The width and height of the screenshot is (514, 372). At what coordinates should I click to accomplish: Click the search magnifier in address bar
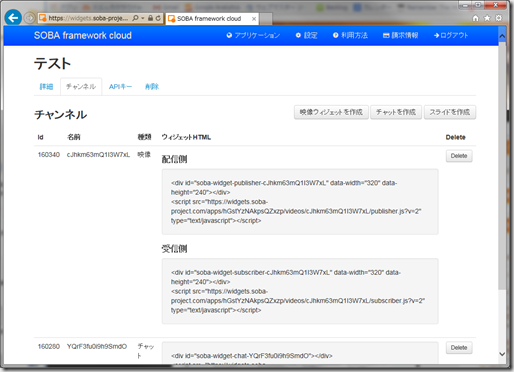(135, 18)
